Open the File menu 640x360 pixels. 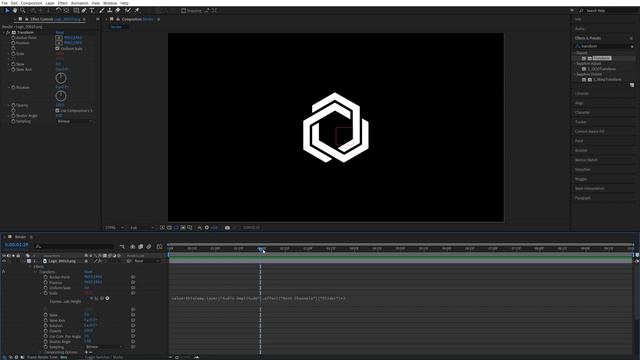pyautogui.click(x=4, y=3)
